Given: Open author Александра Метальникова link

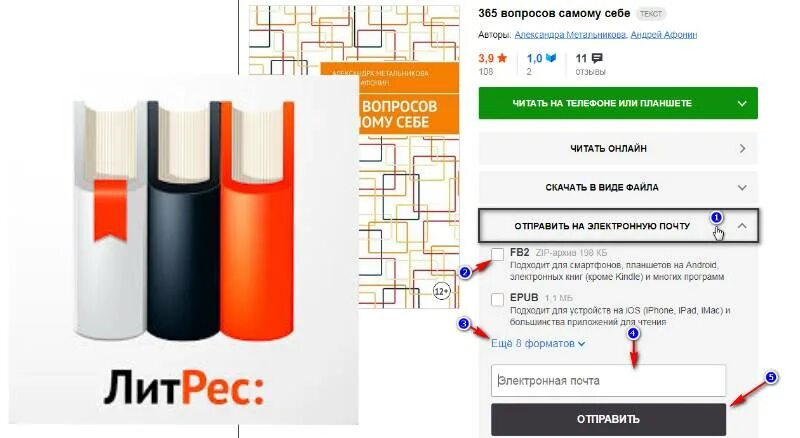Looking at the screenshot, I should [x=570, y=35].
